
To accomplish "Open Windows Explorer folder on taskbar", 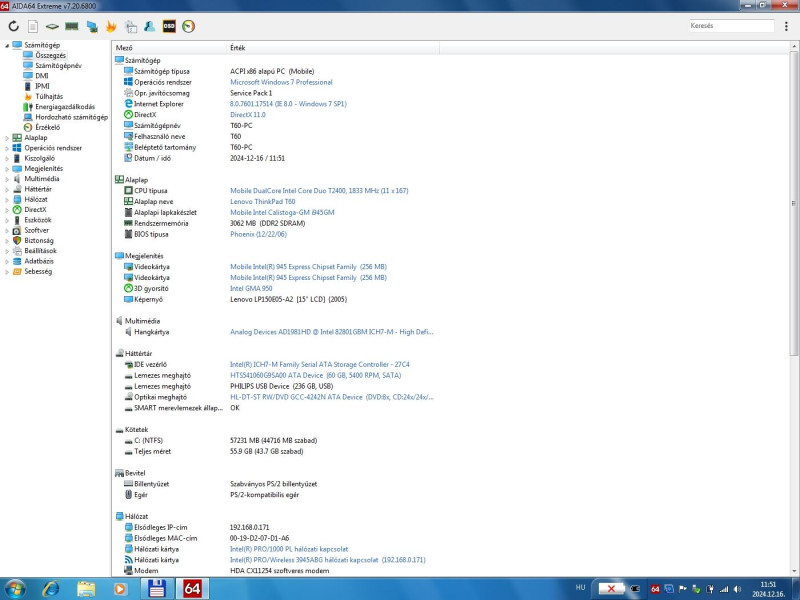I will pos(86,589).
